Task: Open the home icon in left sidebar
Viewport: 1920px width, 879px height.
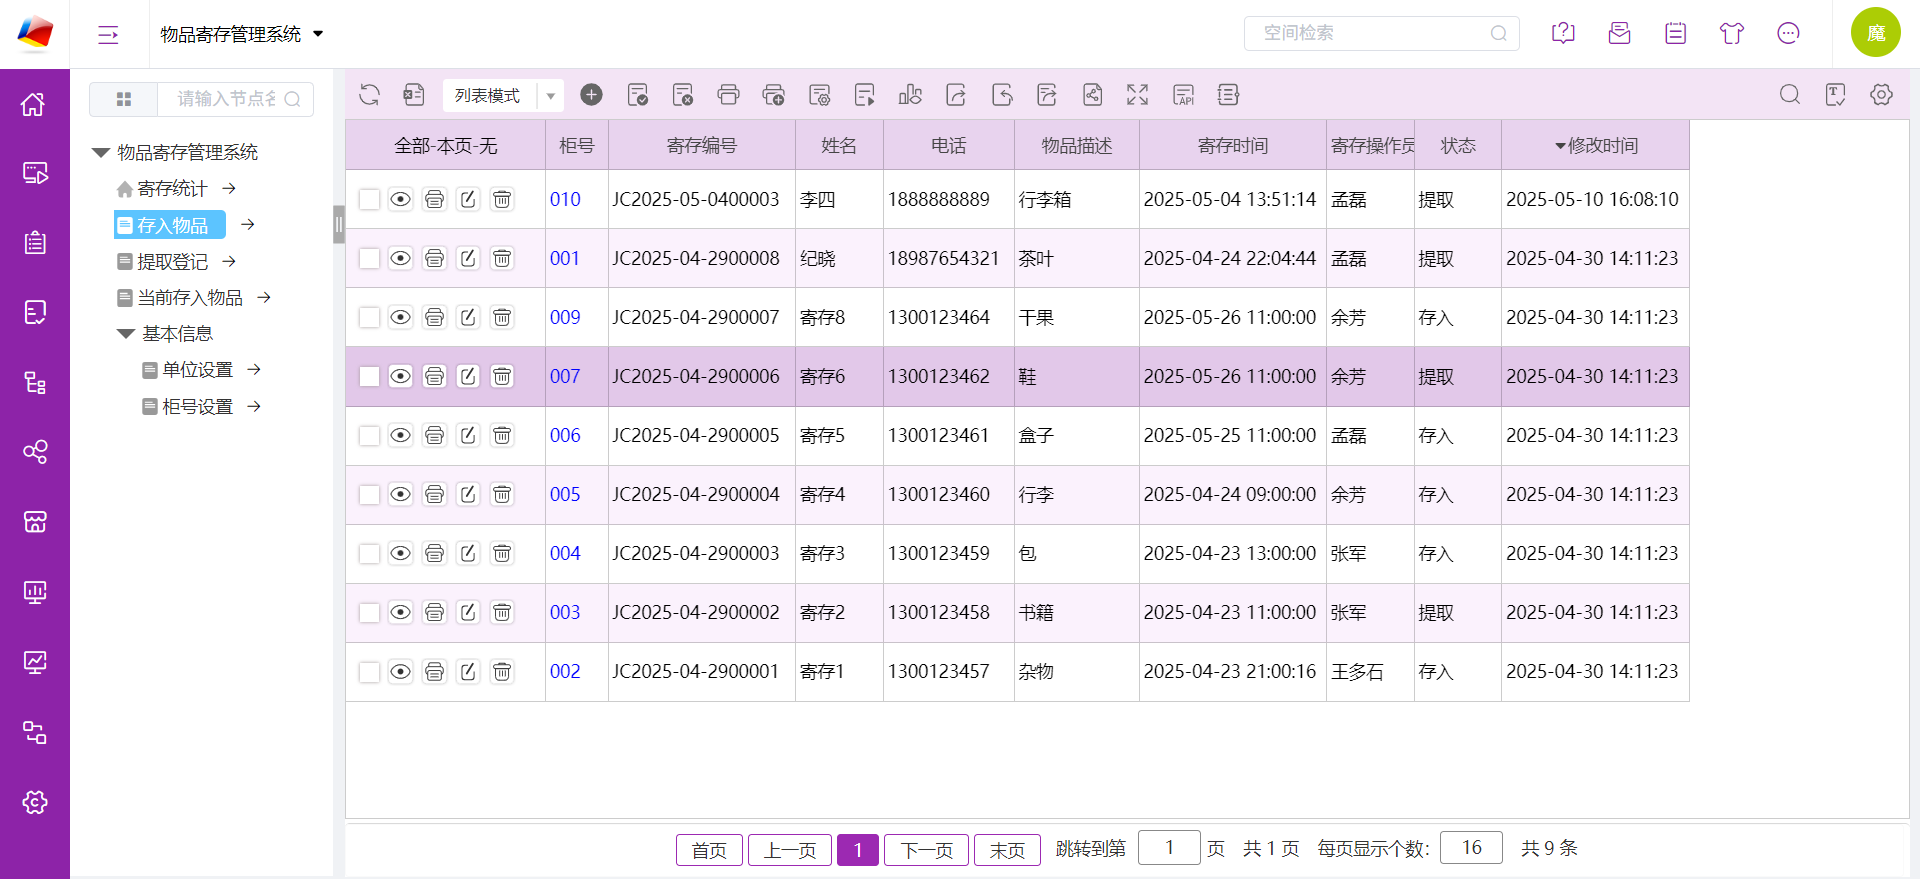Action: 35,104
